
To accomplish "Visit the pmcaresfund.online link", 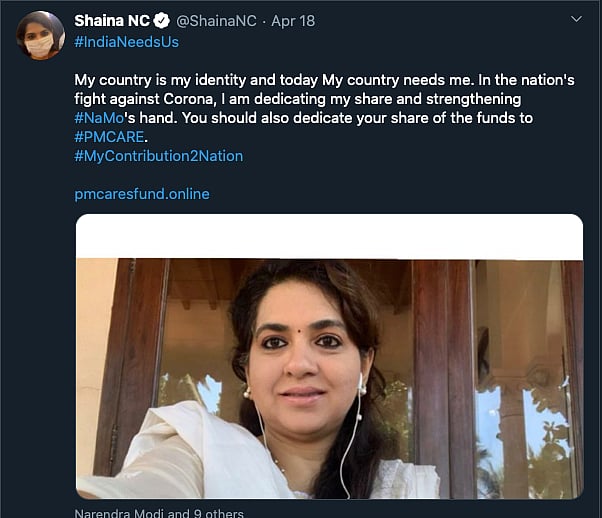I will (142, 194).
